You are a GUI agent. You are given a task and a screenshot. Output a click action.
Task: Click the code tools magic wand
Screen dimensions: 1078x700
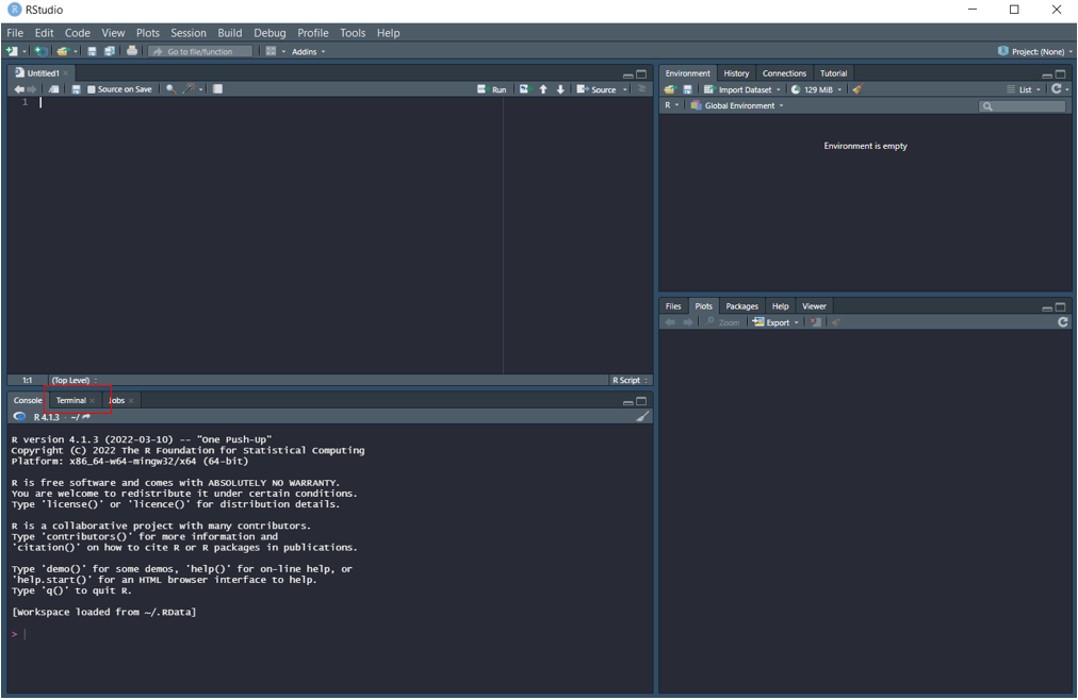click(189, 89)
